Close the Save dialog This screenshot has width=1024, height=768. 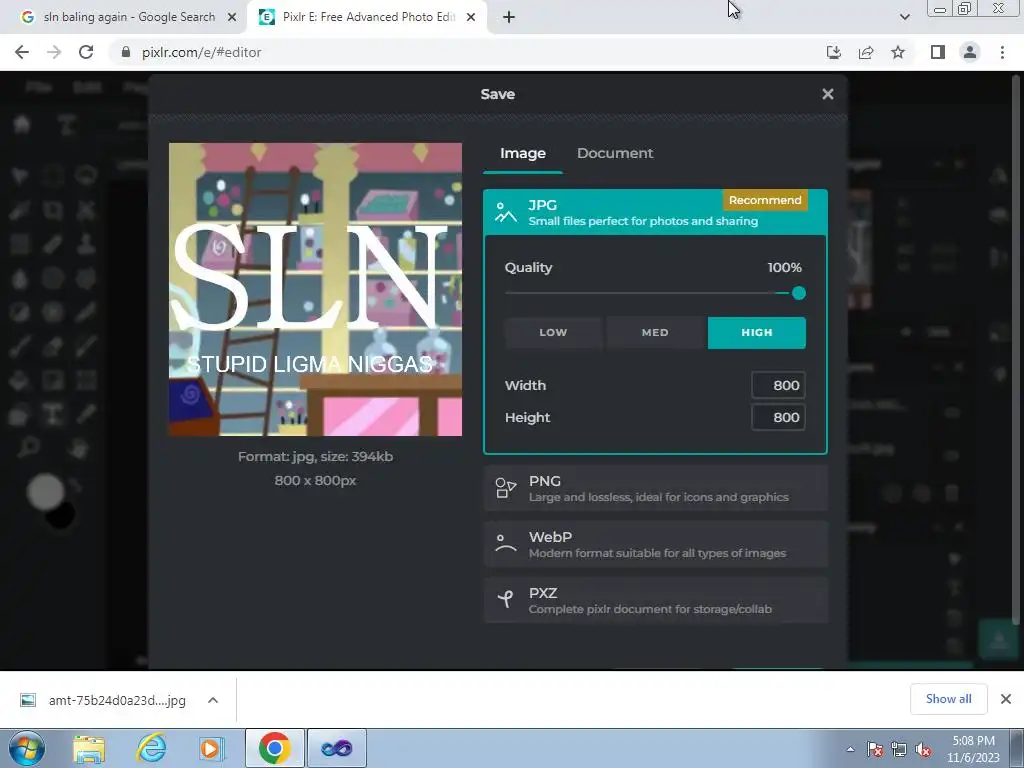click(x=827, y=94)
